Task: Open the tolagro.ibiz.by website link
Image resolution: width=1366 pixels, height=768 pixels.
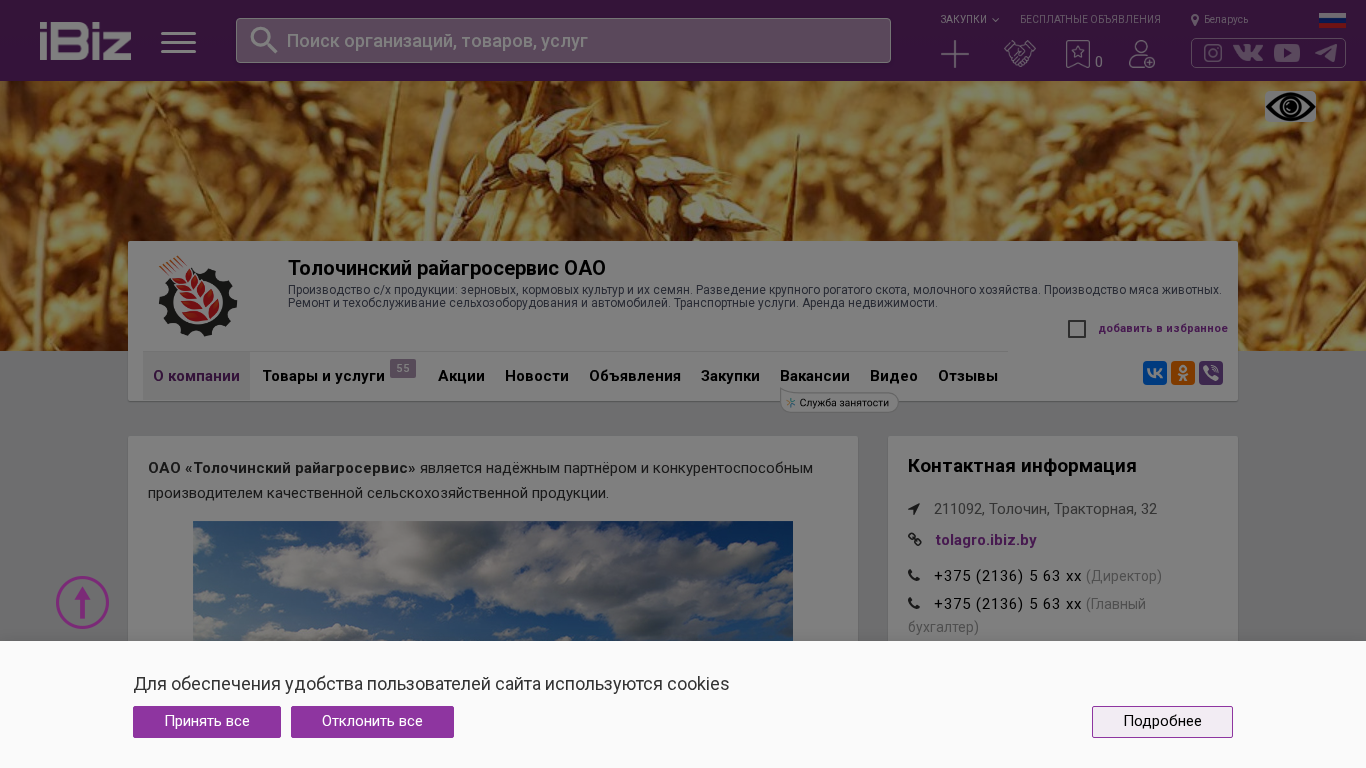Action: [986, 540]
